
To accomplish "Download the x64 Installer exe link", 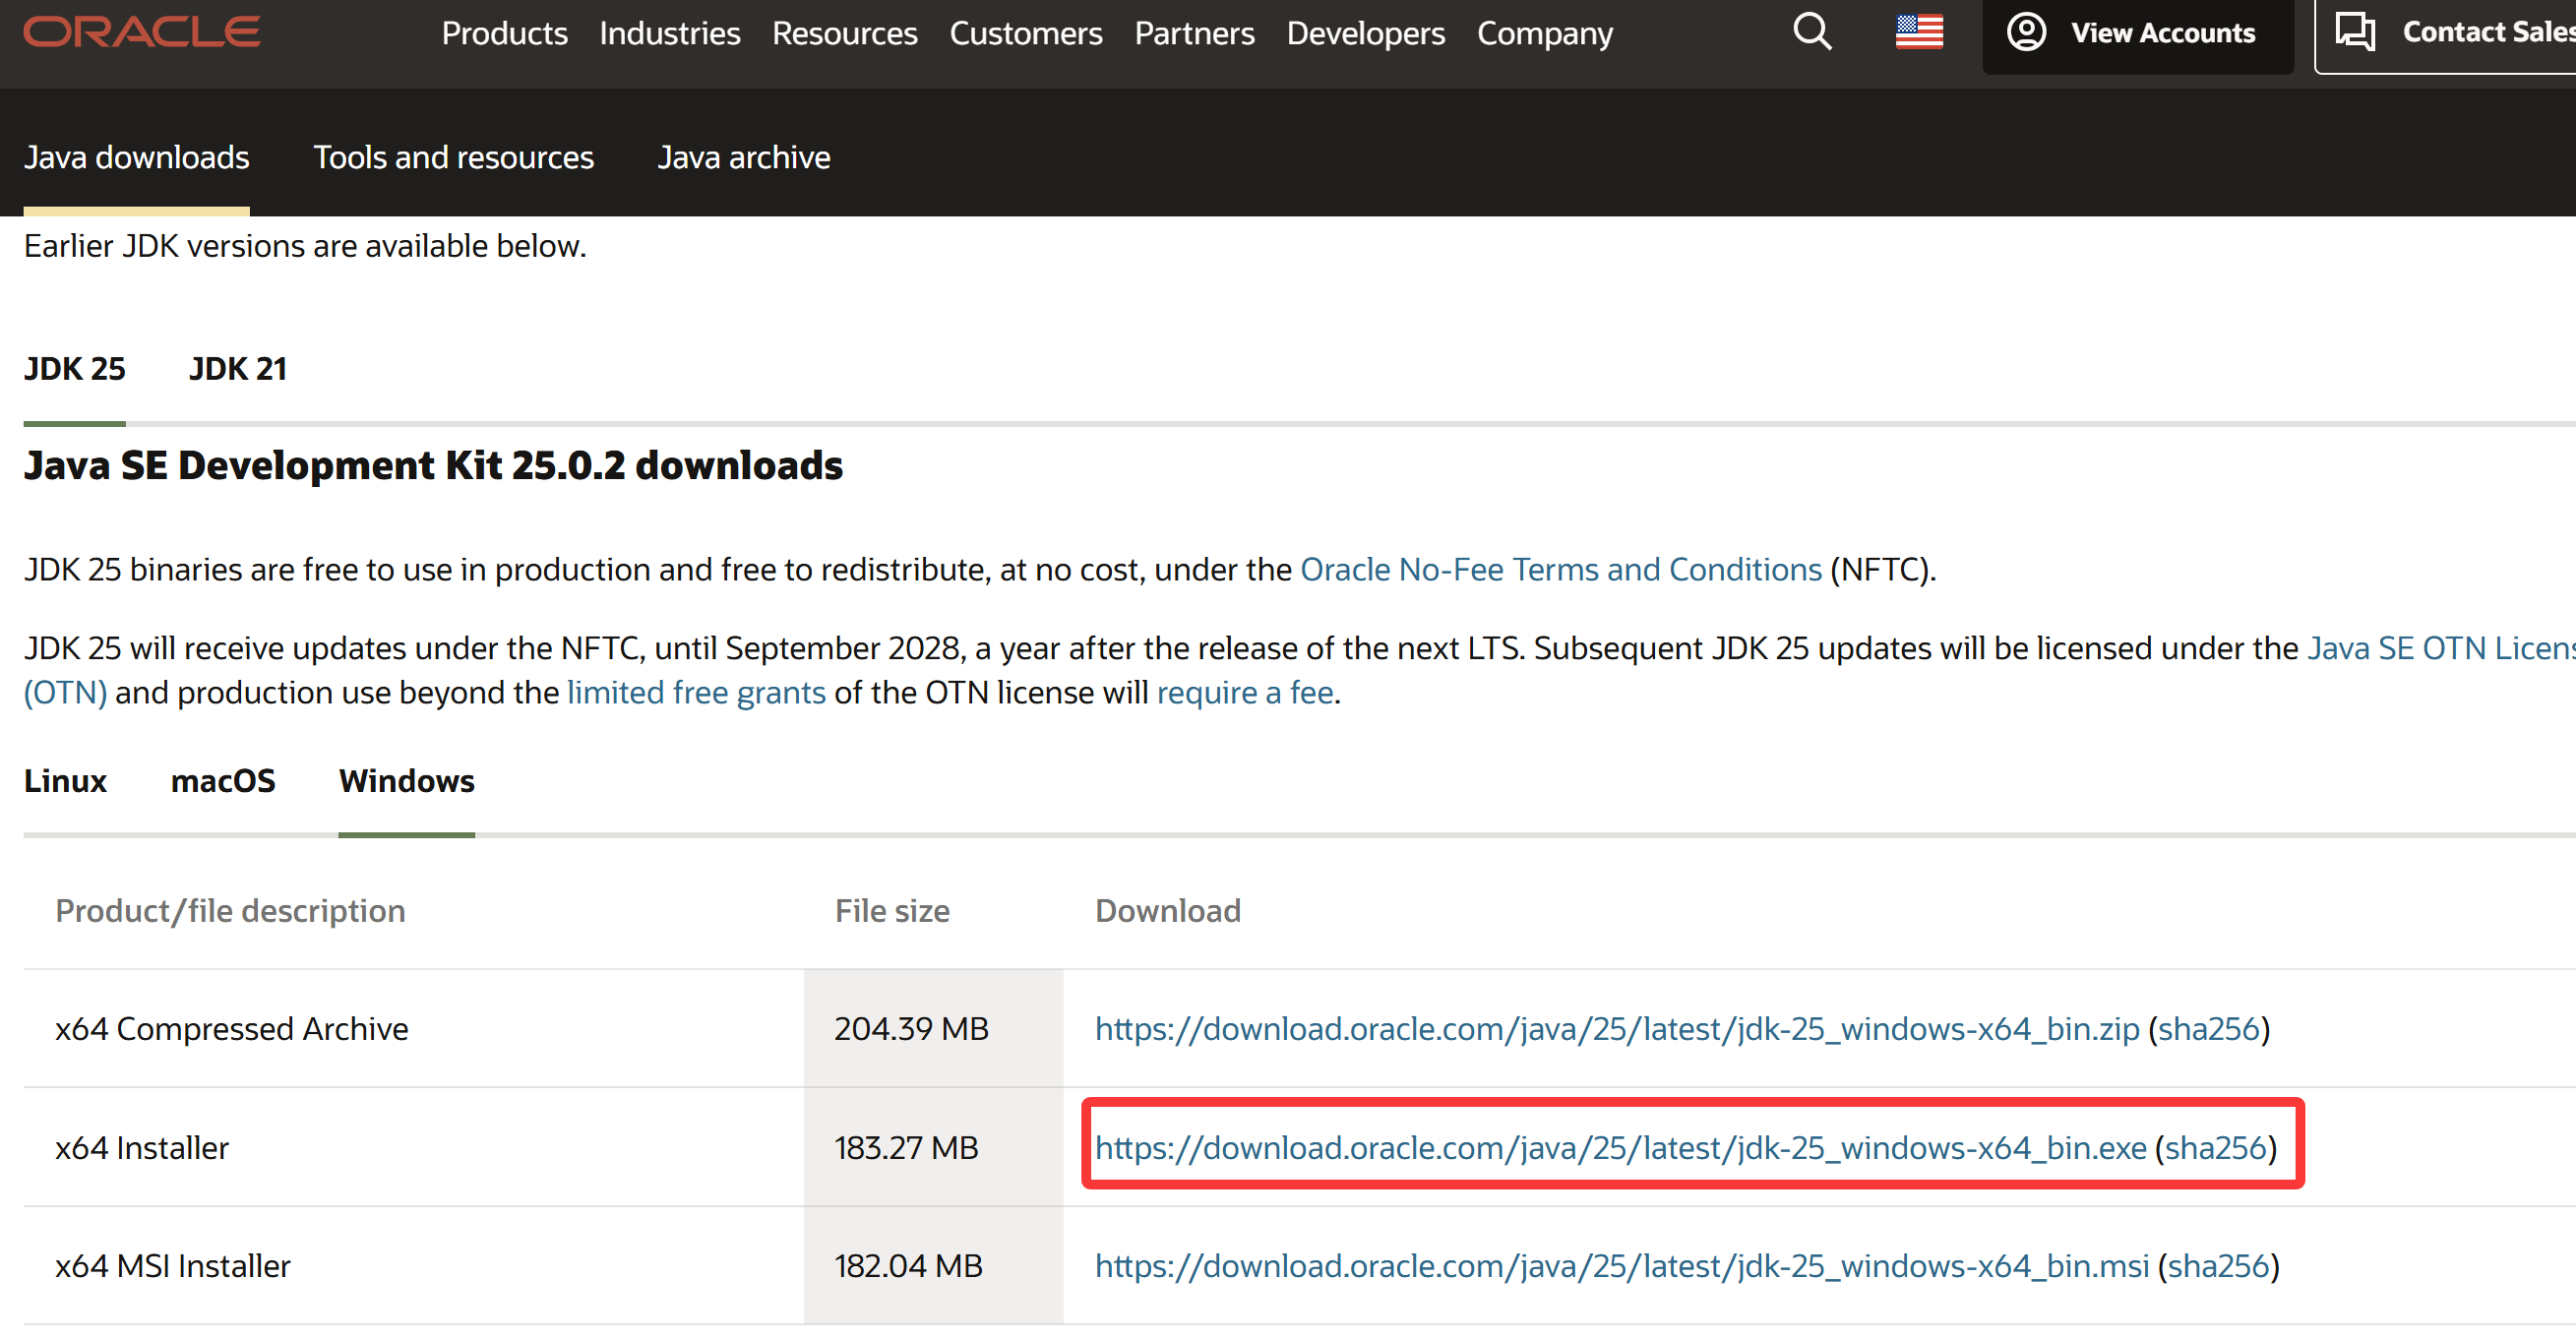I will [x=1620, y=1148].
